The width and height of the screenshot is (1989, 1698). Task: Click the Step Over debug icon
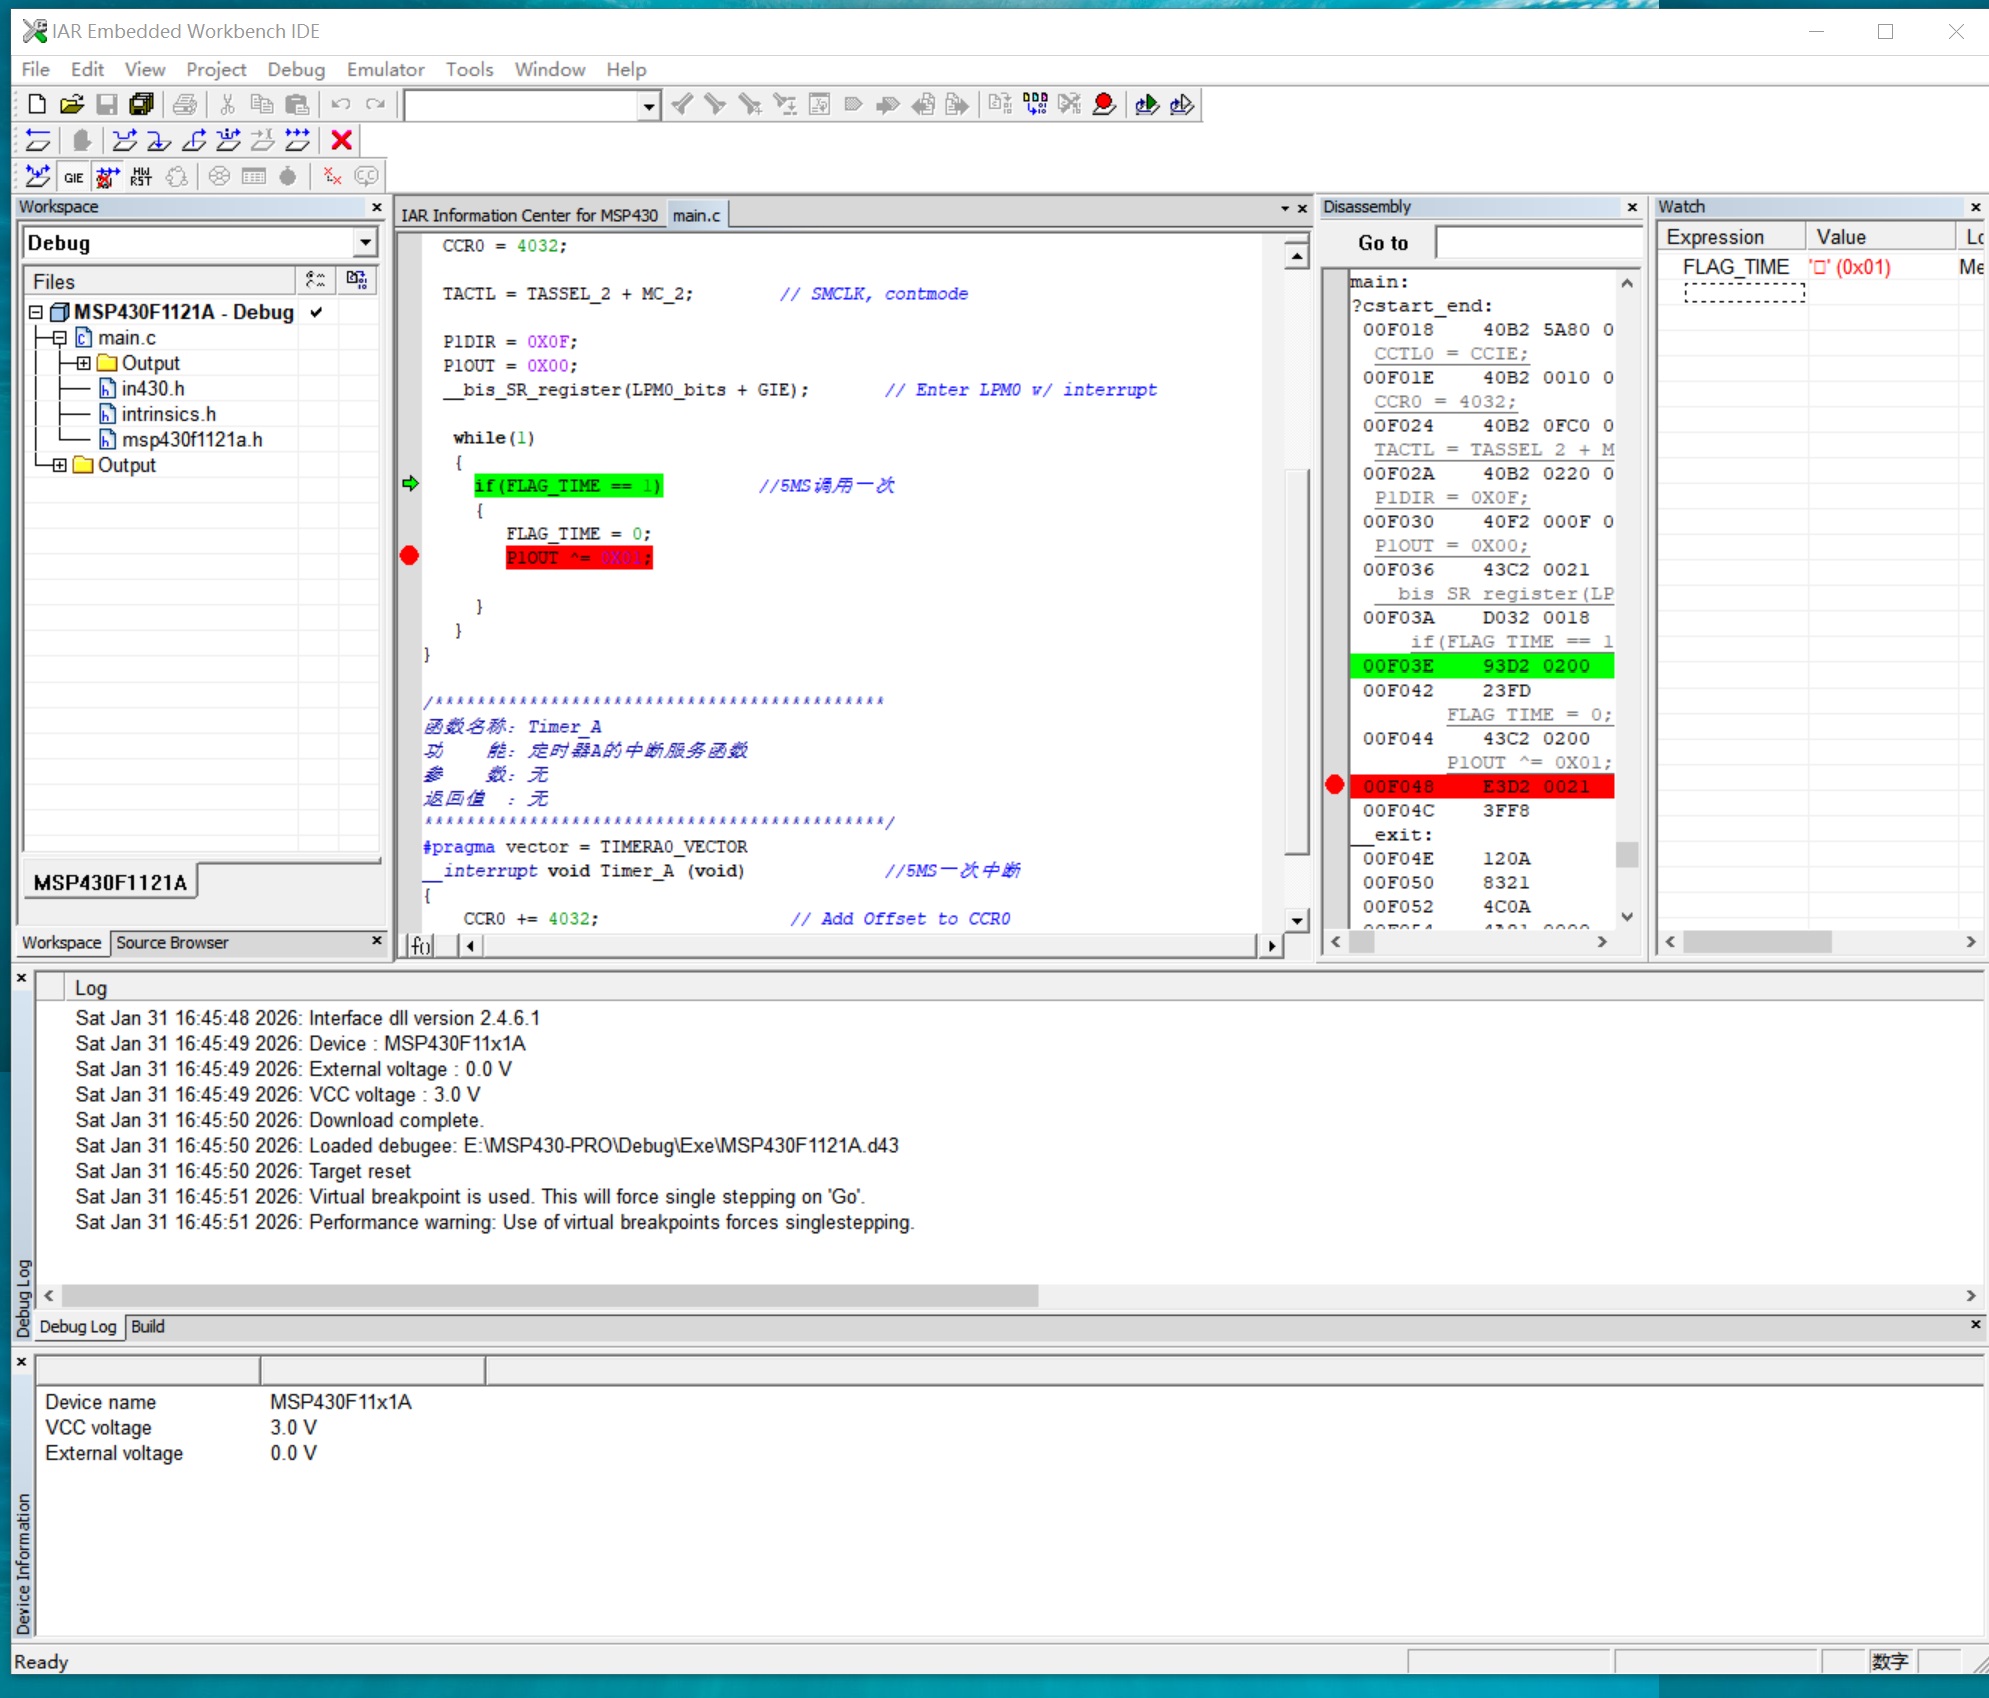click(125, 140)
